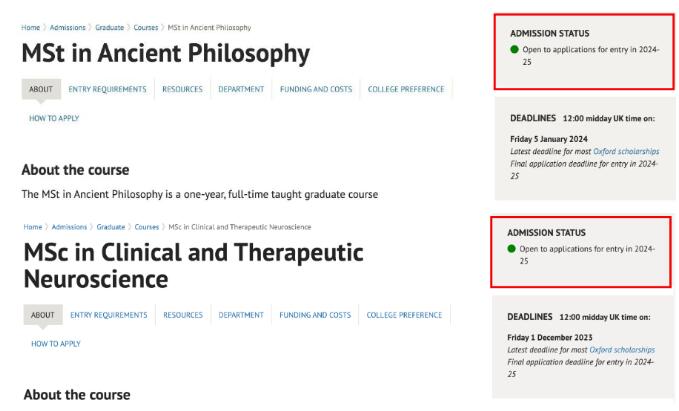Open Resources tab under MSt in Ancient Philosophy
The height and width of the screenshot is (411, 679).
[x=182, y=89]
